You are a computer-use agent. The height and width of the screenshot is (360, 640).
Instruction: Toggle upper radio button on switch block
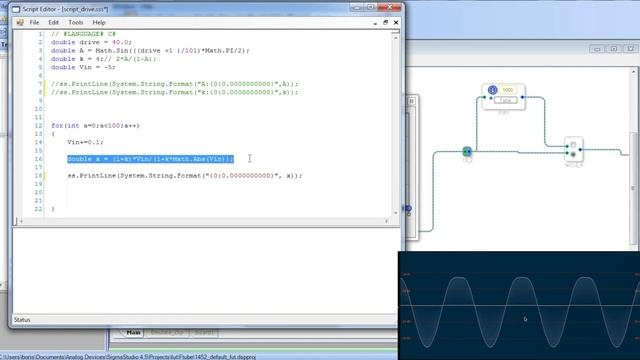573,145
